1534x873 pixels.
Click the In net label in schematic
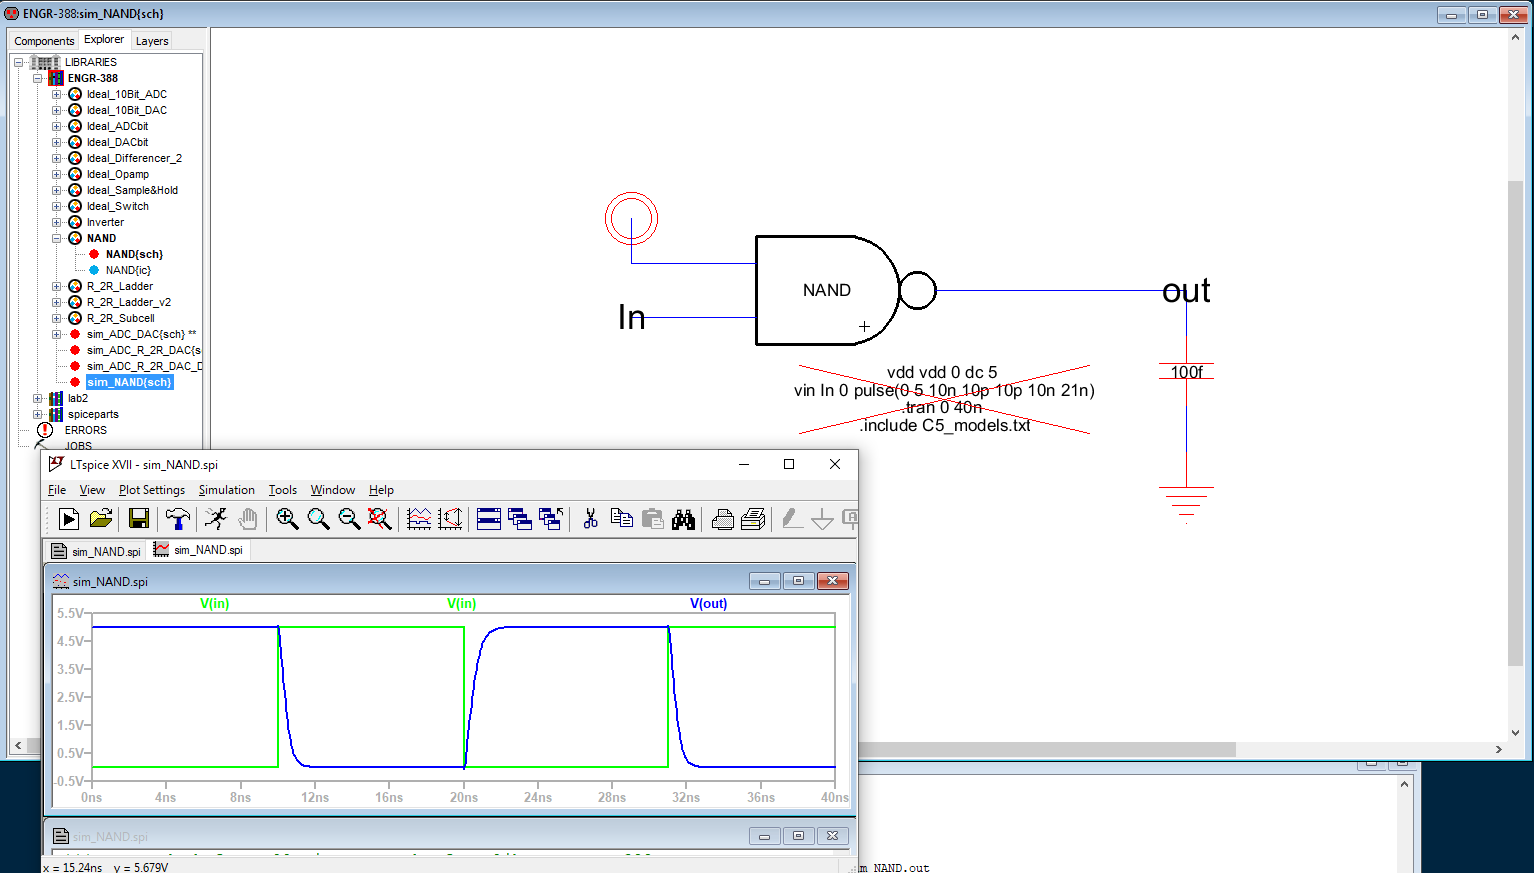(632, 317)
